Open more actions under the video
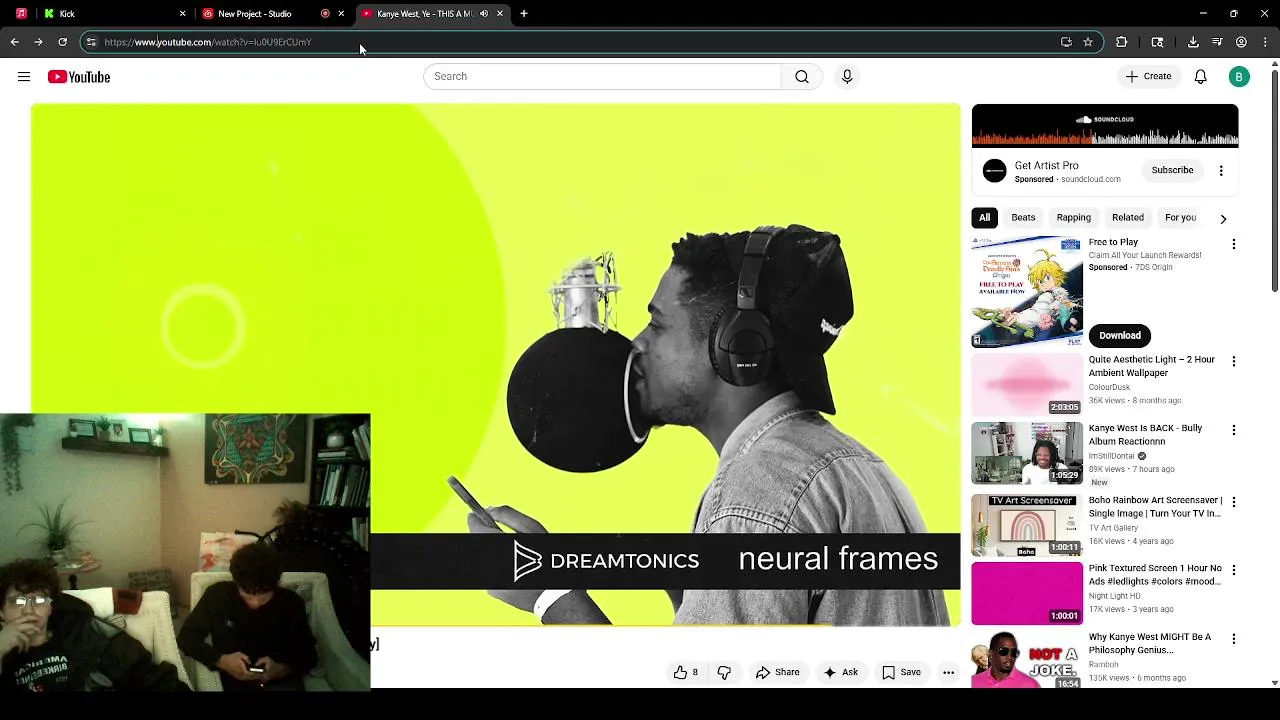Viewport: 1280px width, 720px height. (948, 673)
